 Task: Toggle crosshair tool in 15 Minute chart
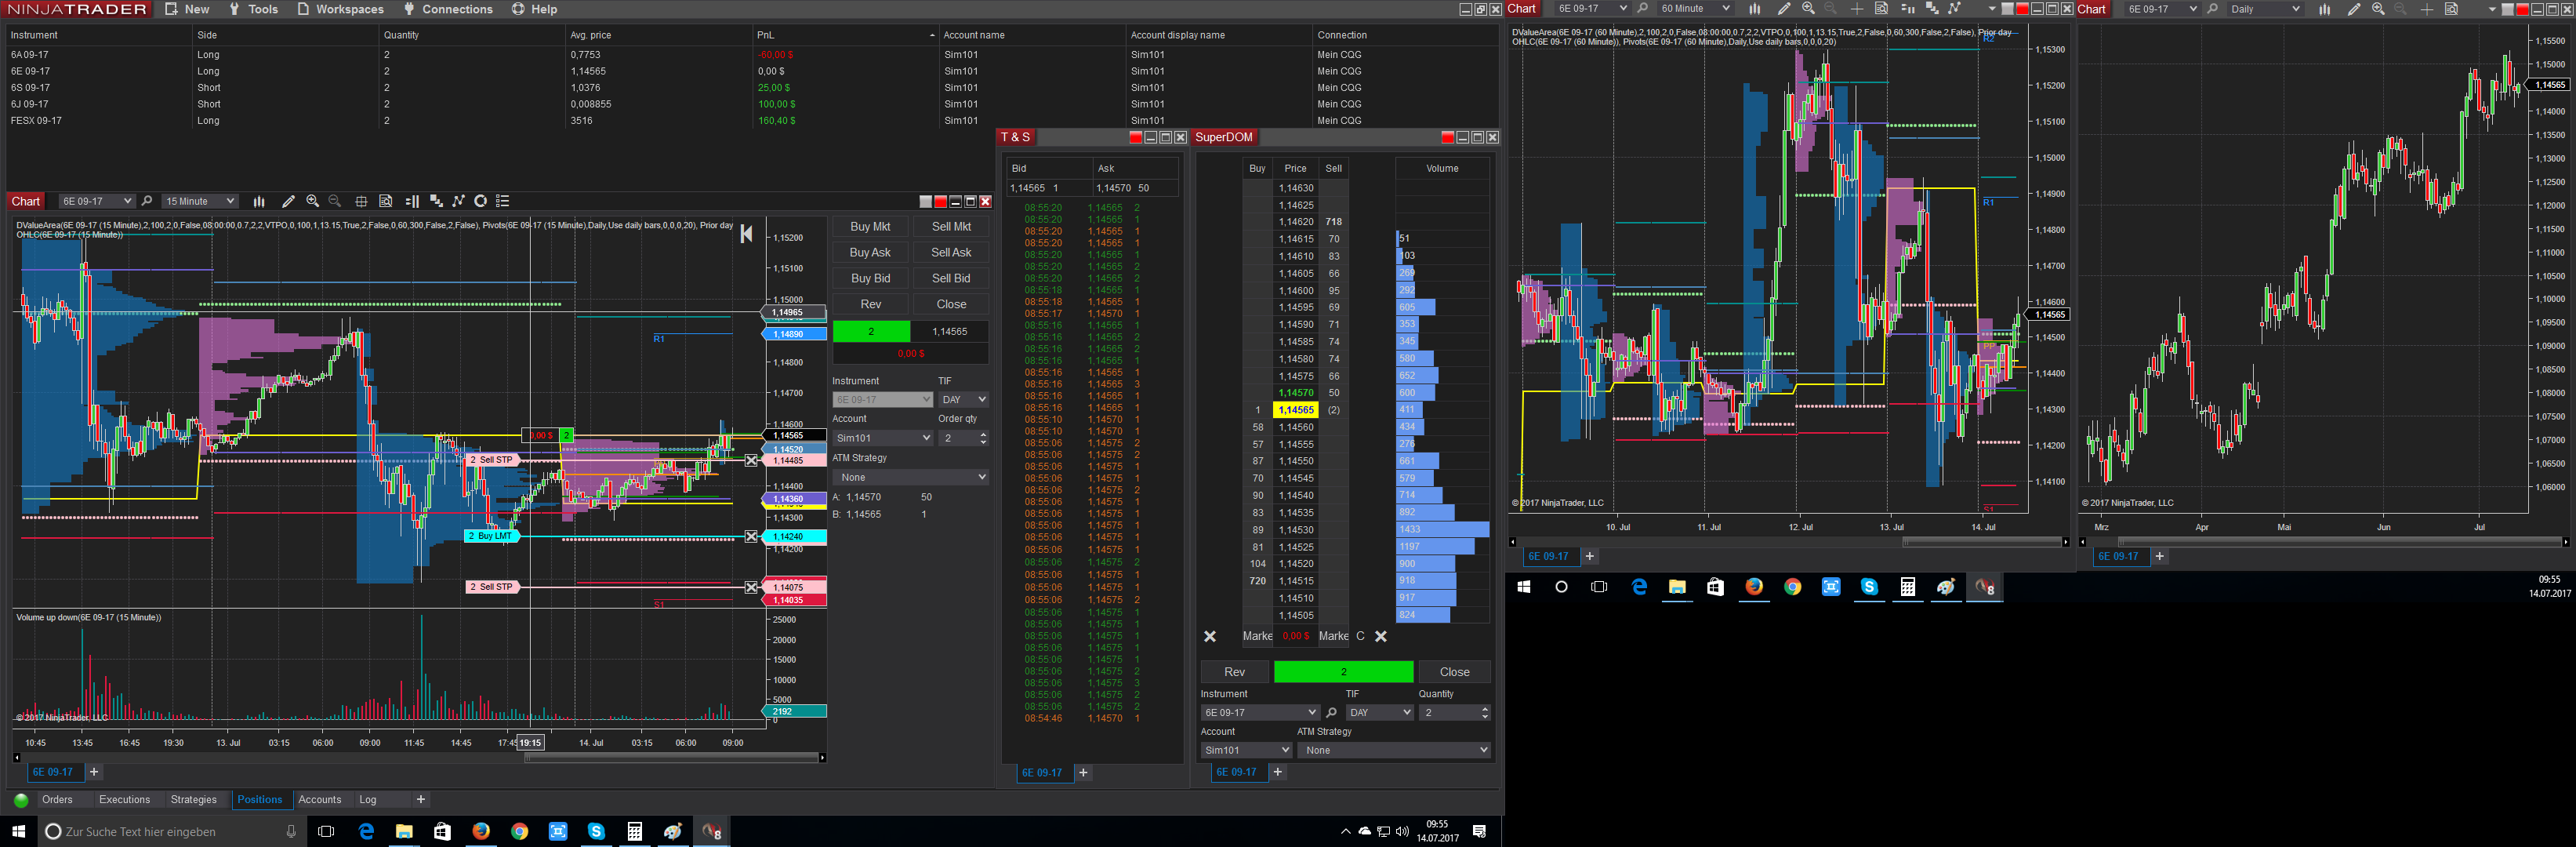point(361,201)
